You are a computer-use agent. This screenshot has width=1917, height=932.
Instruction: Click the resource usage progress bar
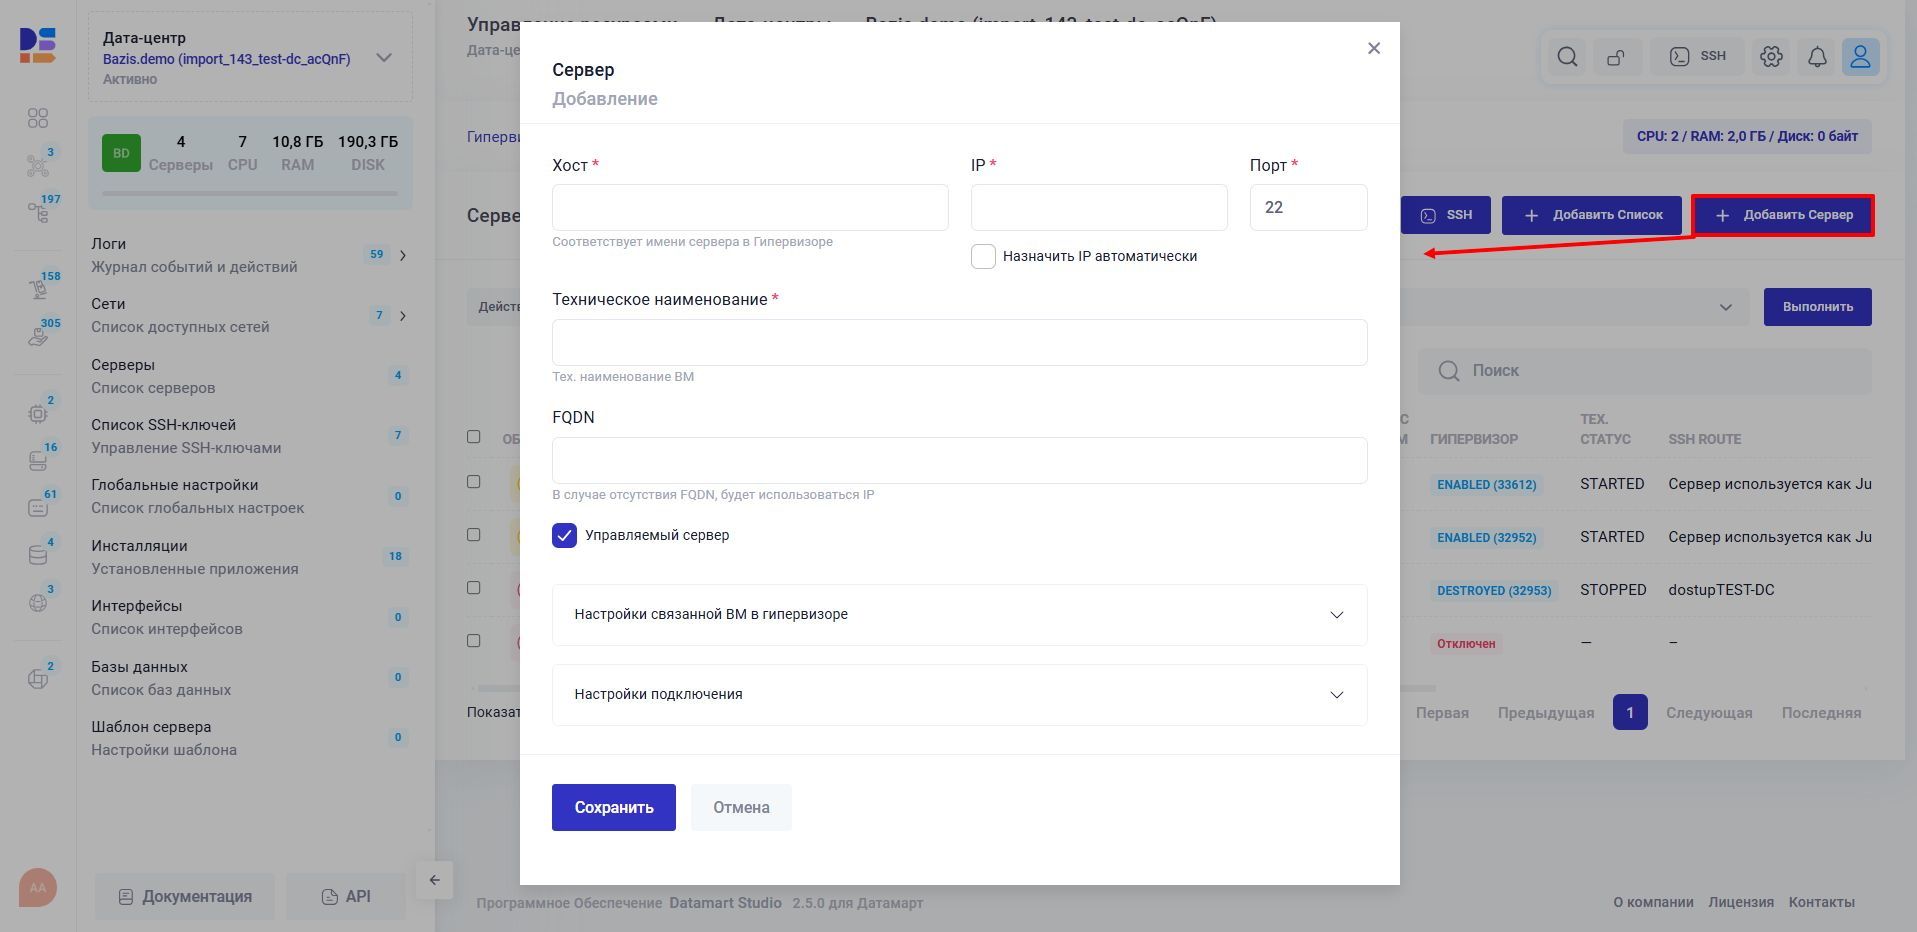coord(250,193)
